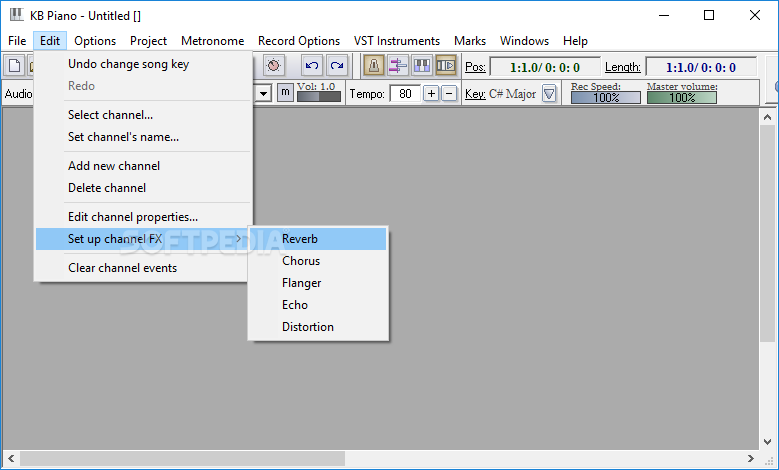Screen dimensions: 779x470
Task: Open the Marks menu
Action: coord(469,41)
